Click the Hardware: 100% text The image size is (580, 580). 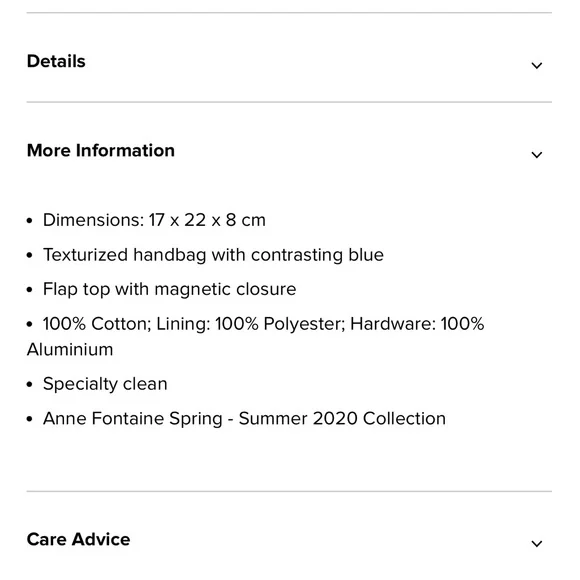click(417, 324)
